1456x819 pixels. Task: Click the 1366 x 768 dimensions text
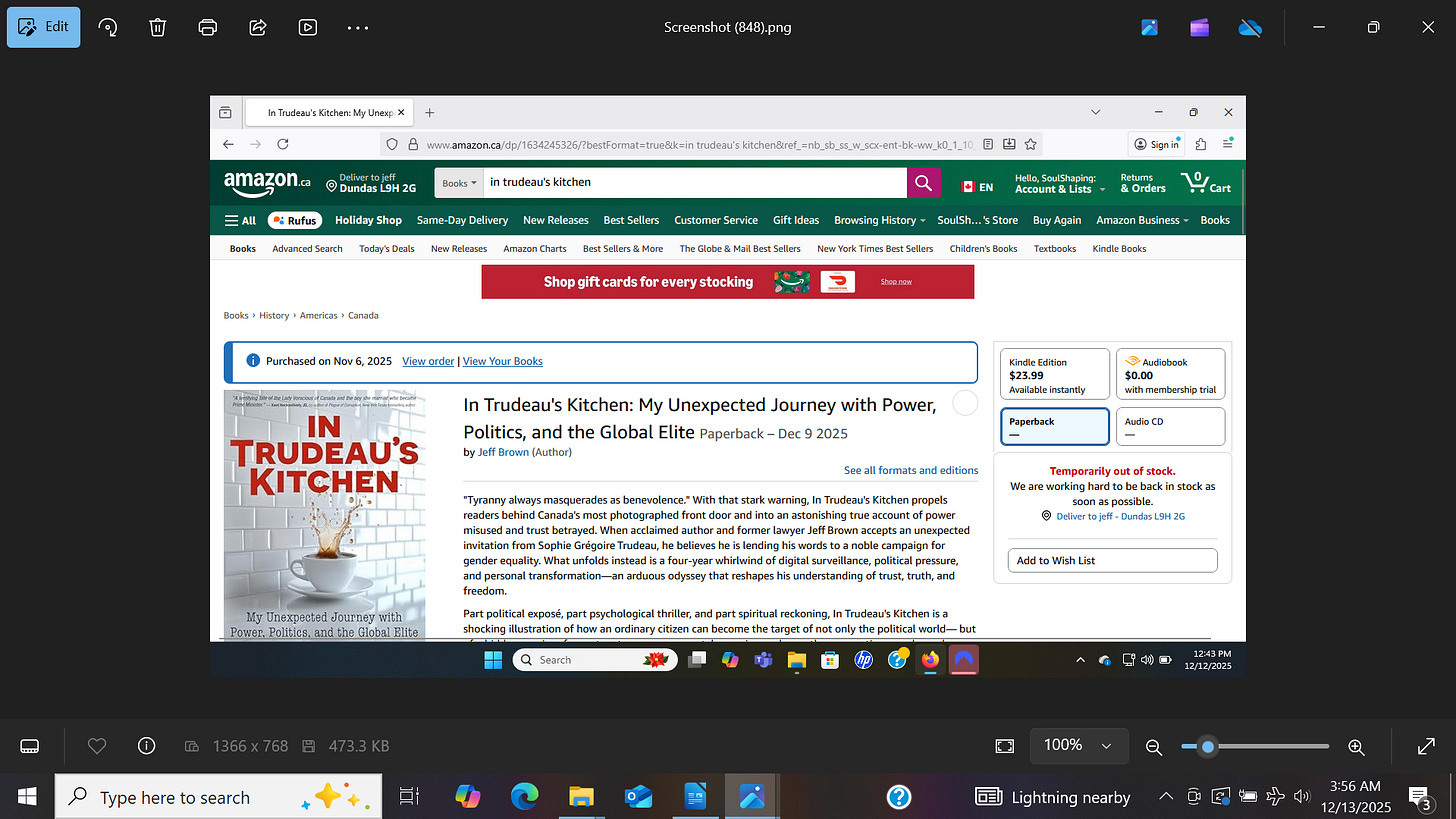coord(250,746)
